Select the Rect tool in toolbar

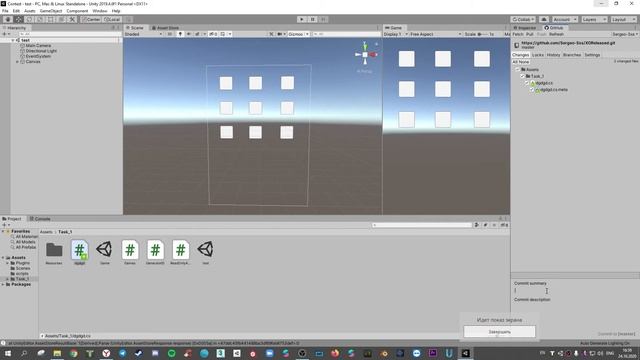pyautogui.click(x=51, y=20)
